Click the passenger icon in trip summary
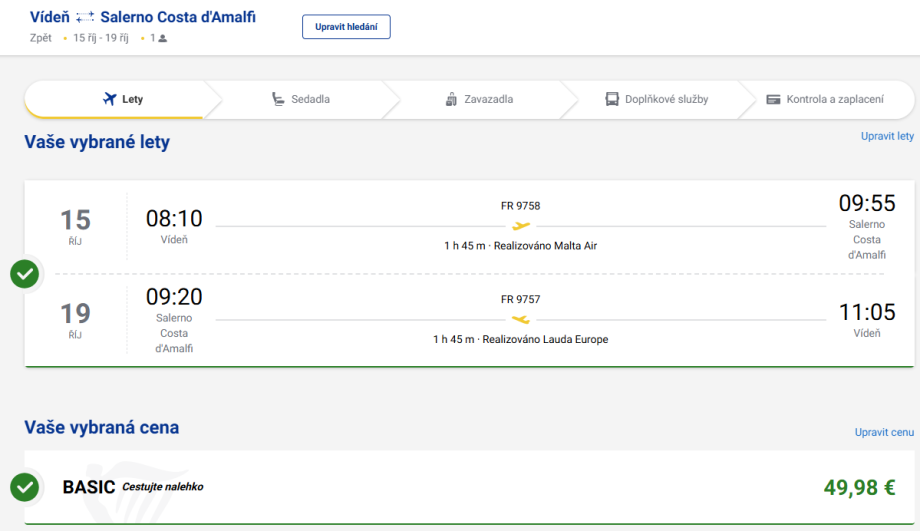The width and height of the screenshot is (920, 531). click(x=163, y=38)
